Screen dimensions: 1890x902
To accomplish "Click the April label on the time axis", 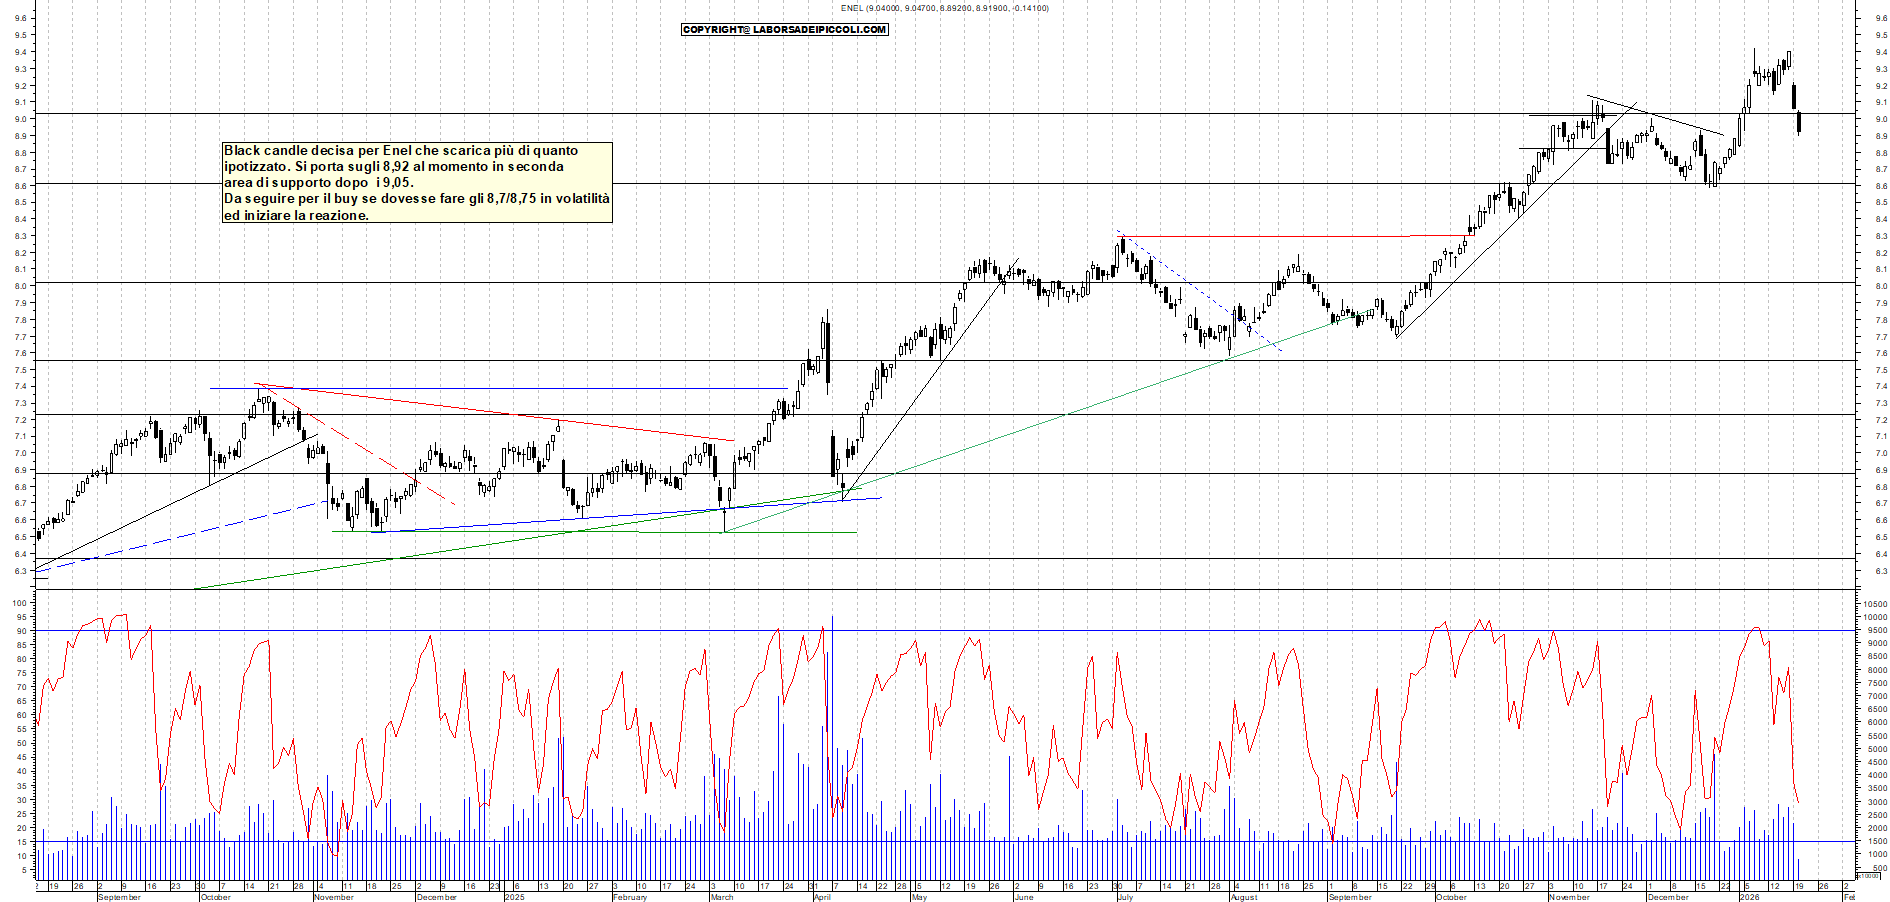I will 822,897.
